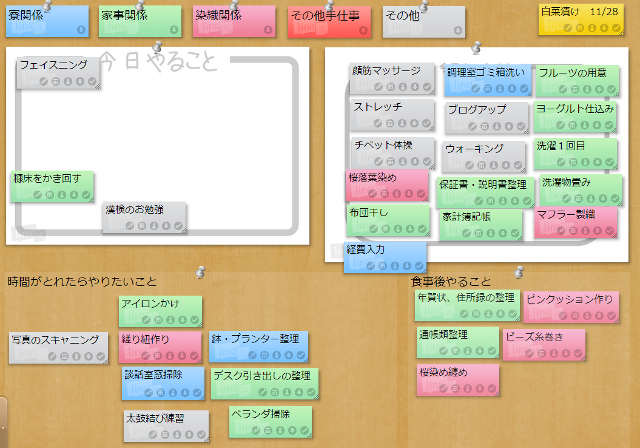Mark 顔筋マッサージ as done
The image size is (640, 448).
pos(427,87)
